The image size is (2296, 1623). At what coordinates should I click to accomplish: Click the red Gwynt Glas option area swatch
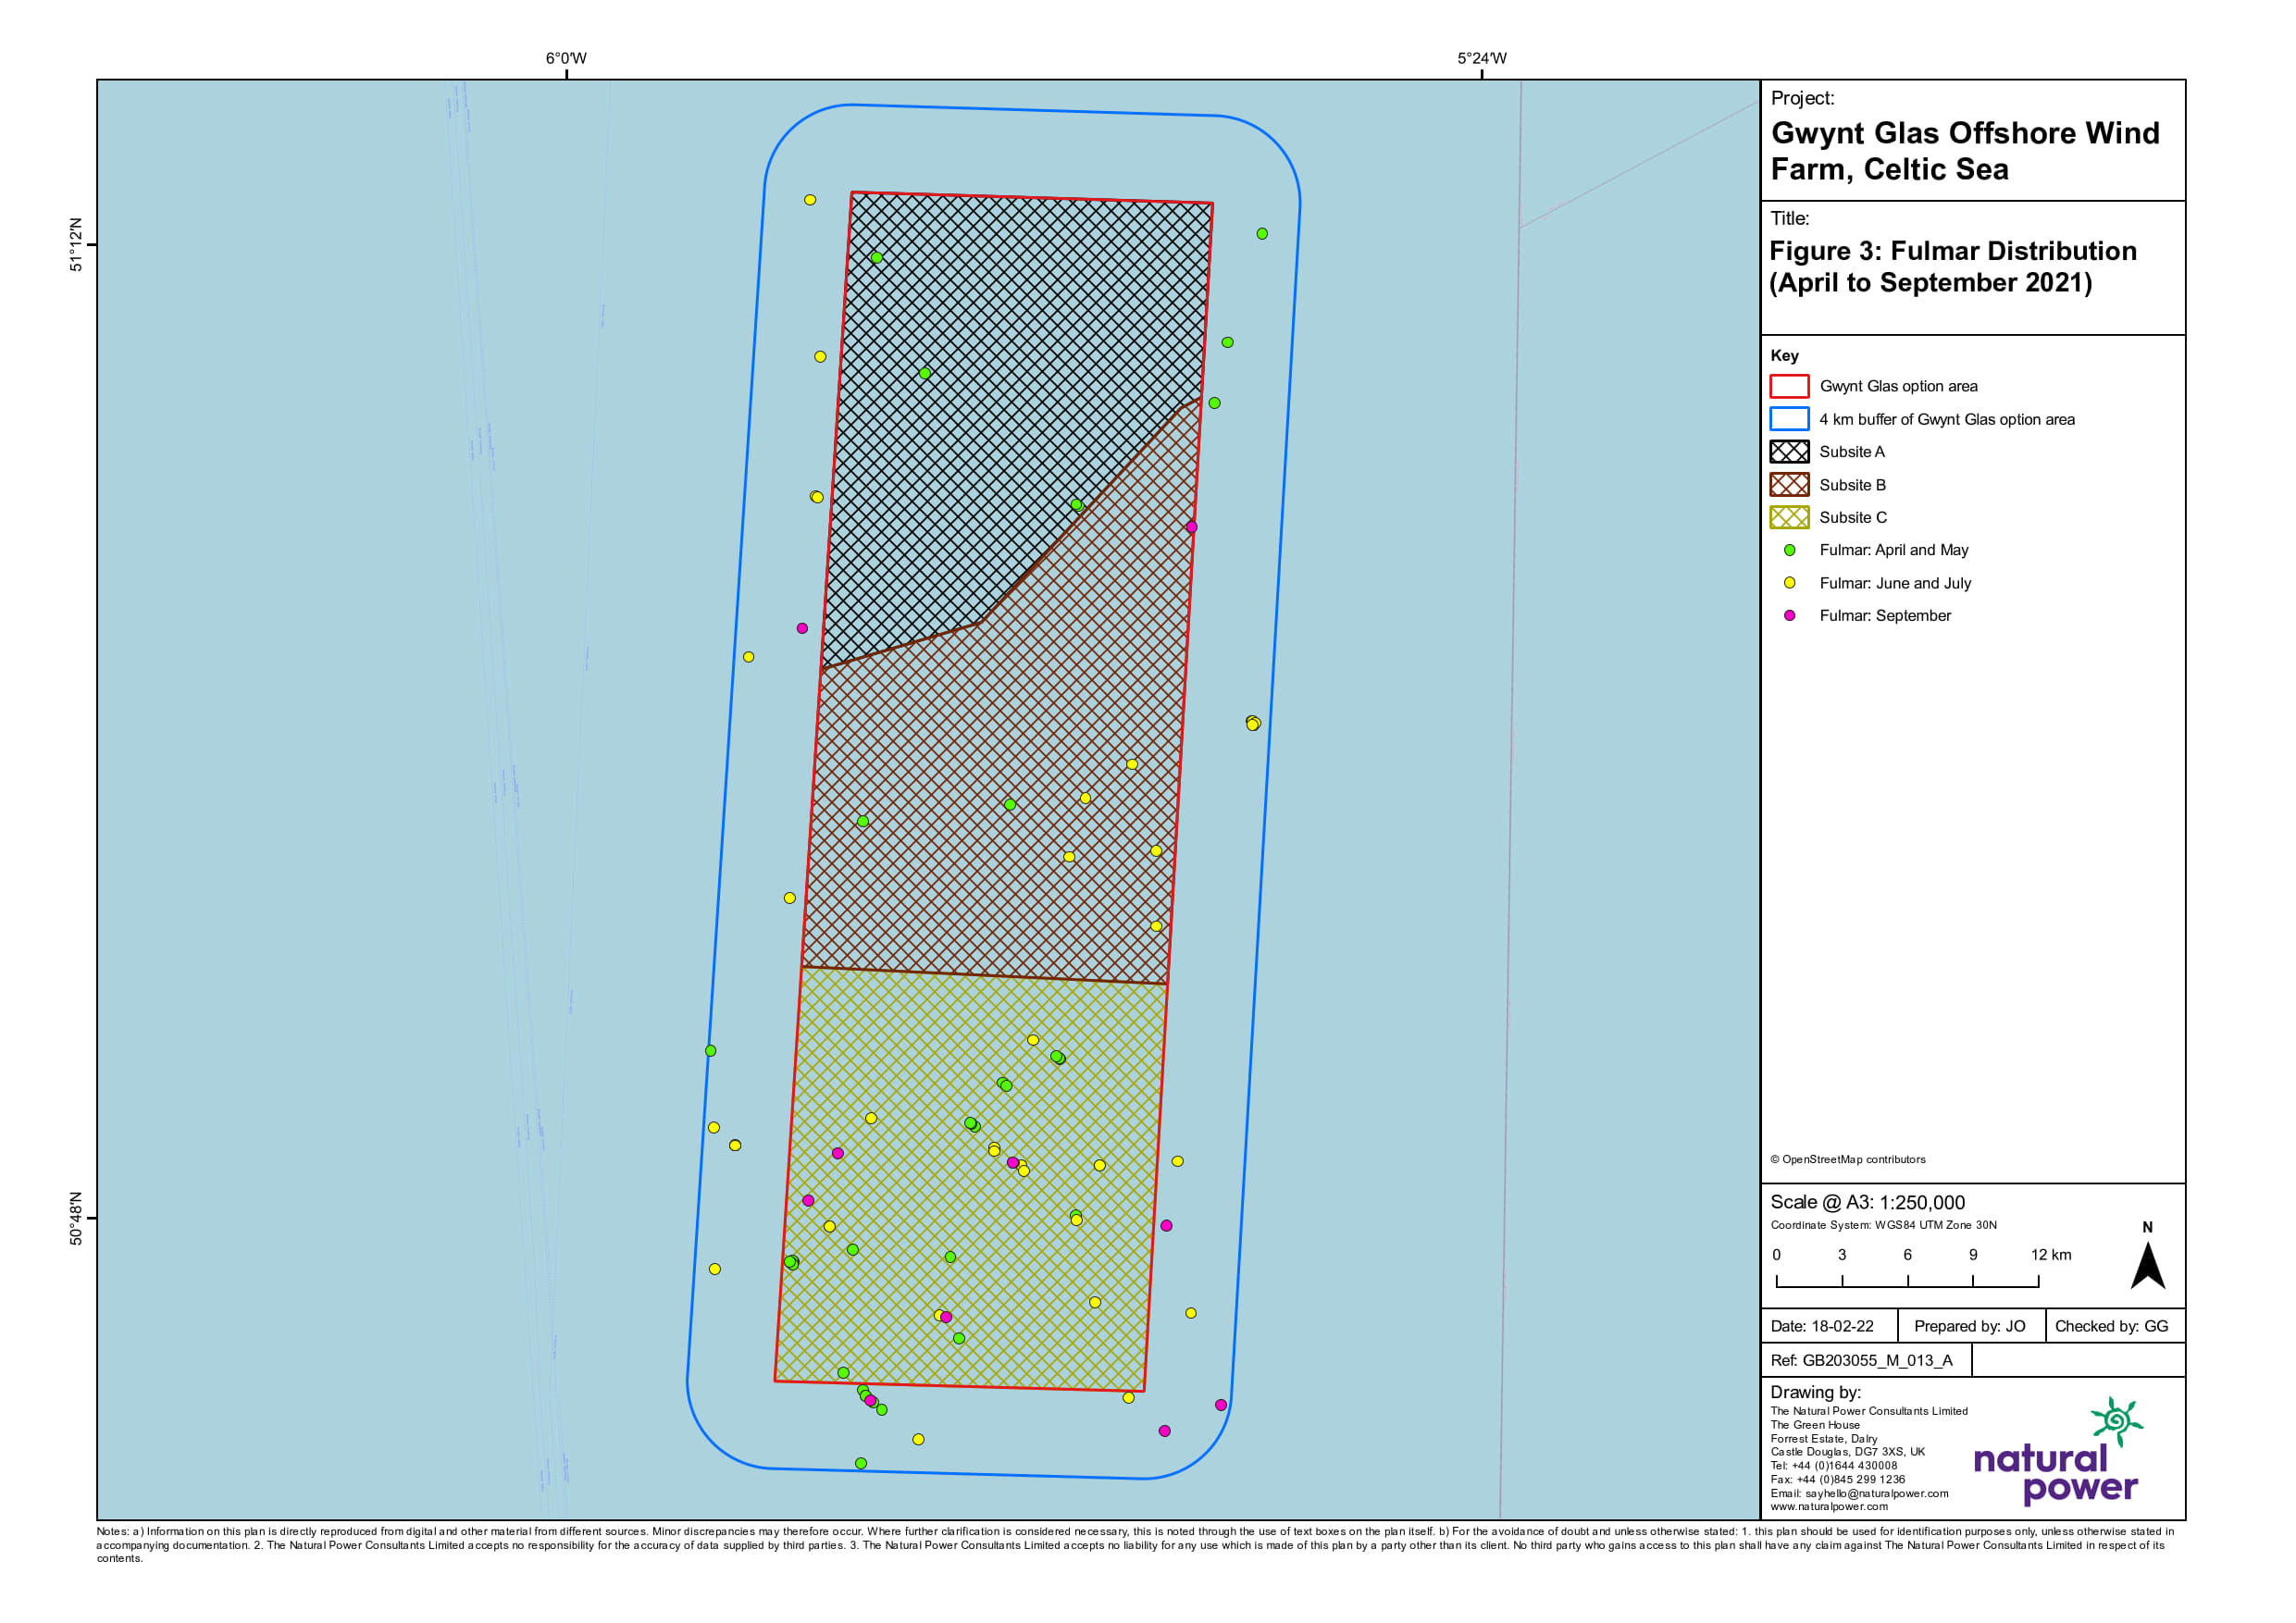tap(1789, 386)
